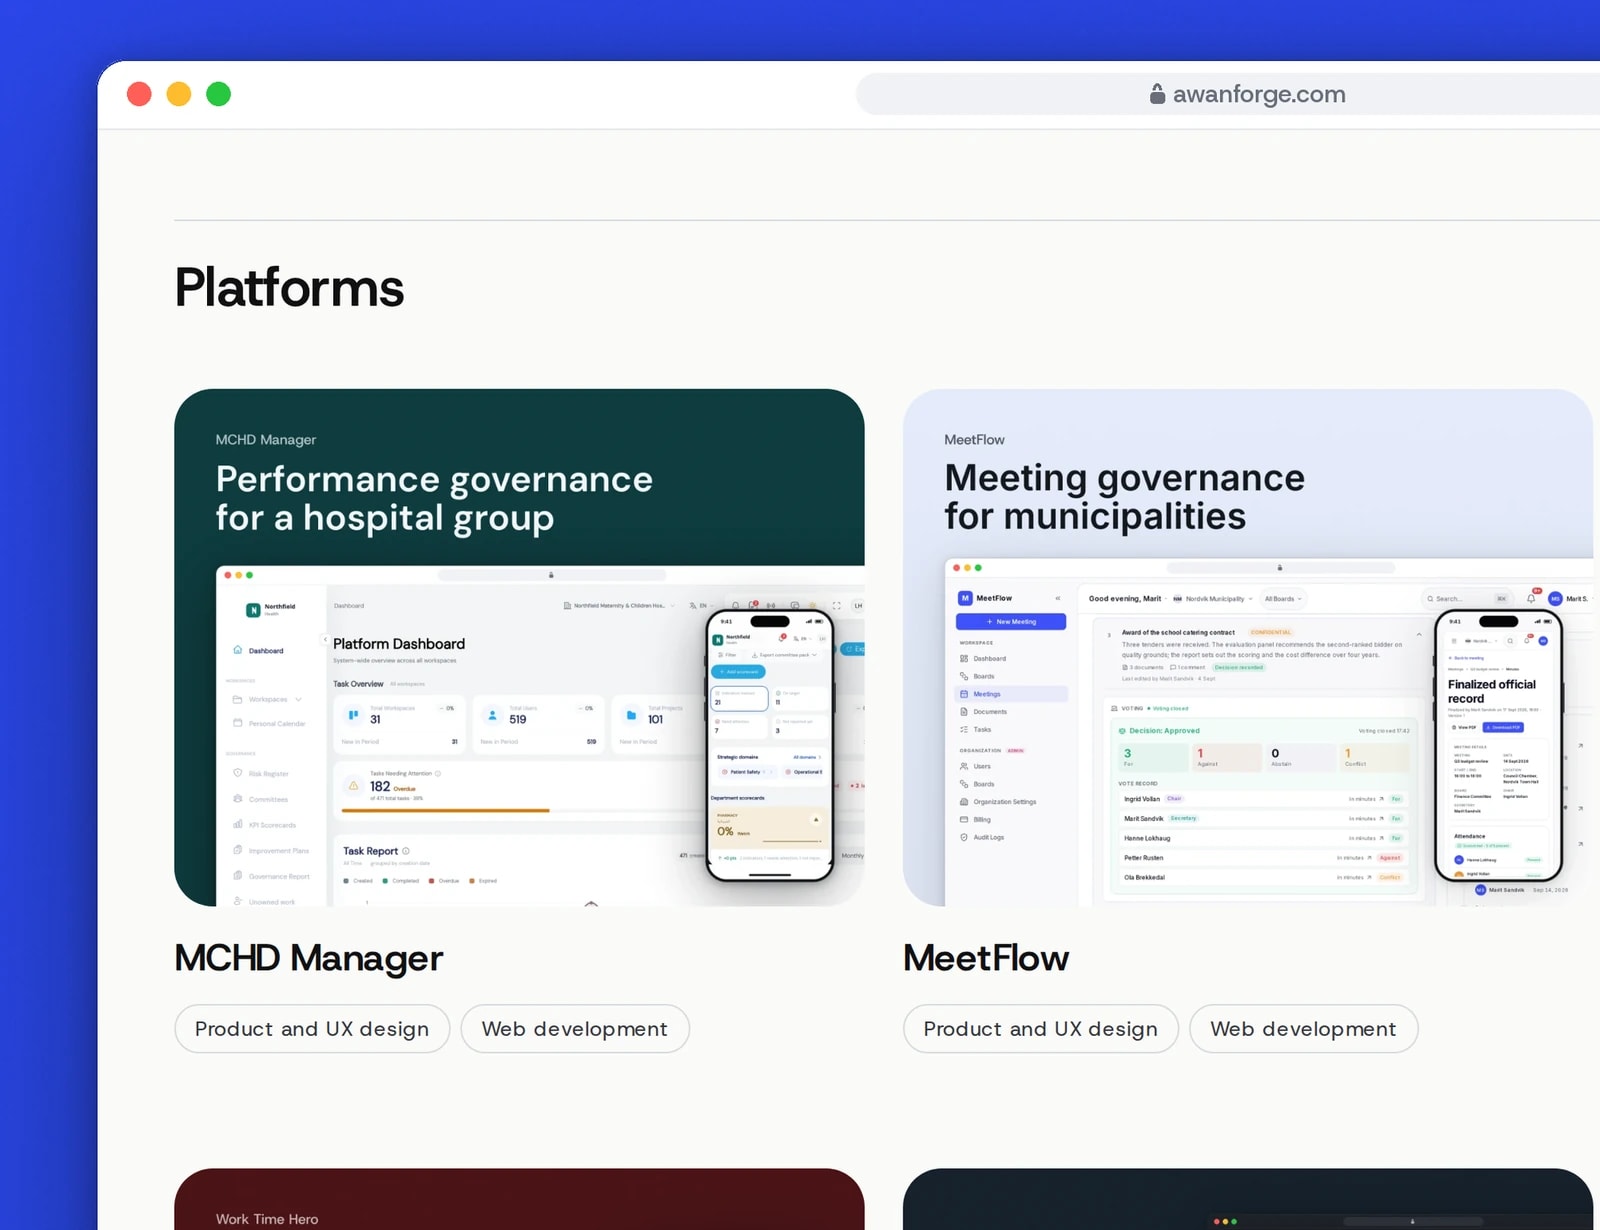Open the MeetFlow meeting governance card image

[1248, 647]
